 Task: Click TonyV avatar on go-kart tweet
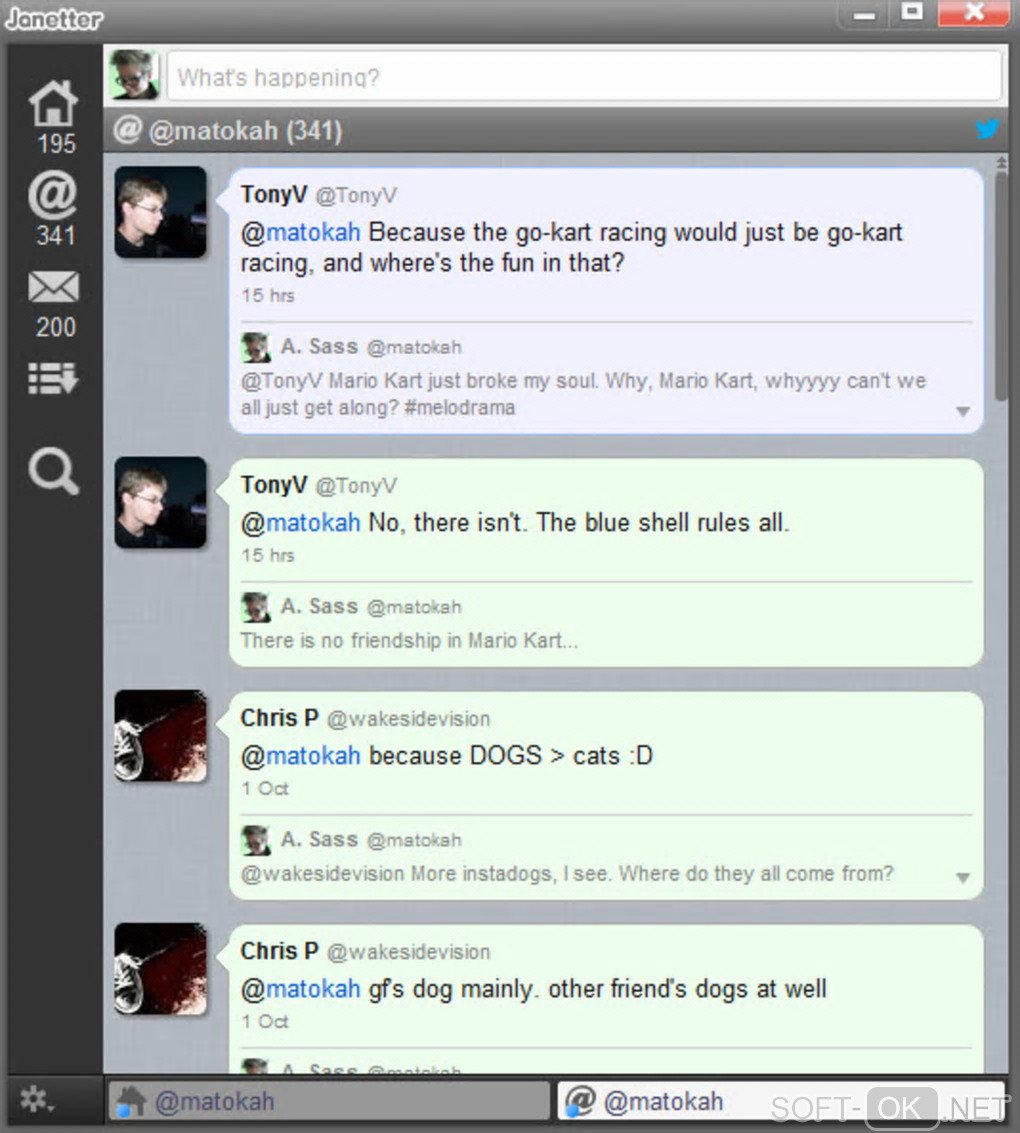click(160, 212)
